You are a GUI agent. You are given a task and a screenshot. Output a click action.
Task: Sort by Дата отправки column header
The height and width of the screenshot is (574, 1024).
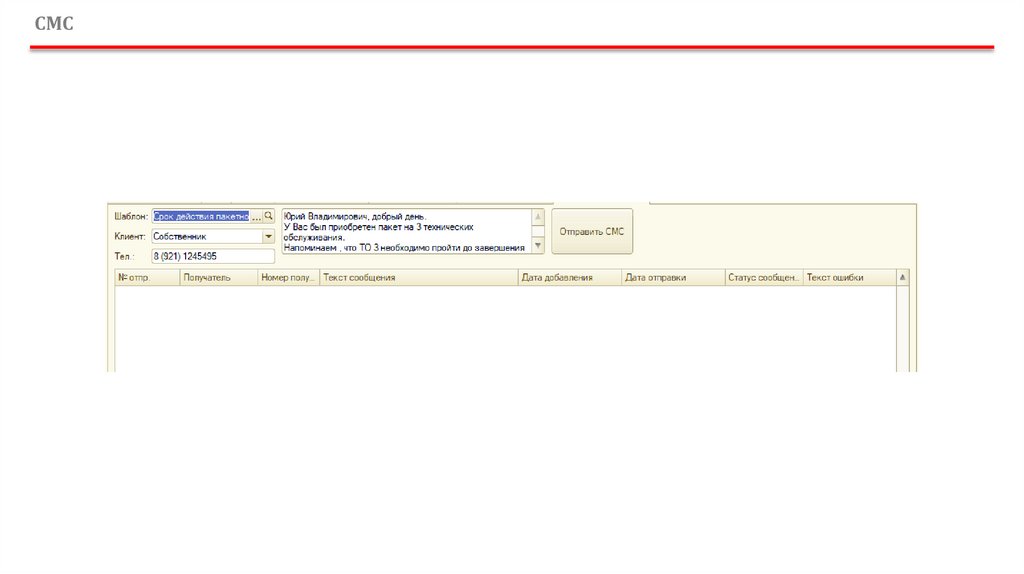pos(673,278)
